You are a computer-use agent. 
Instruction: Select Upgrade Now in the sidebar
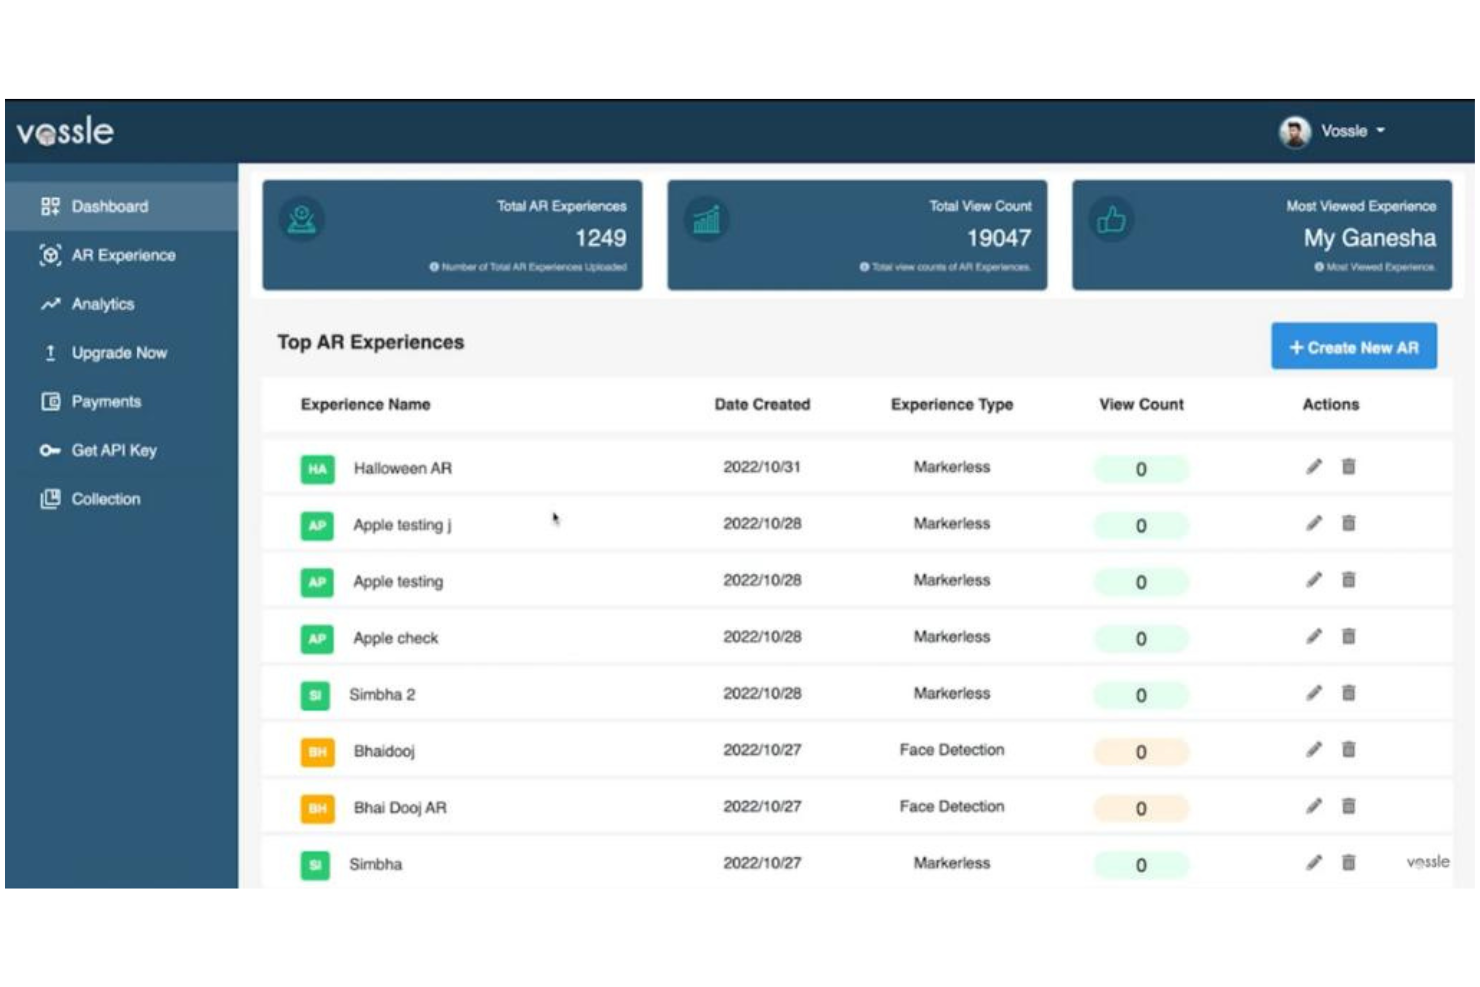tap(118, 353)
